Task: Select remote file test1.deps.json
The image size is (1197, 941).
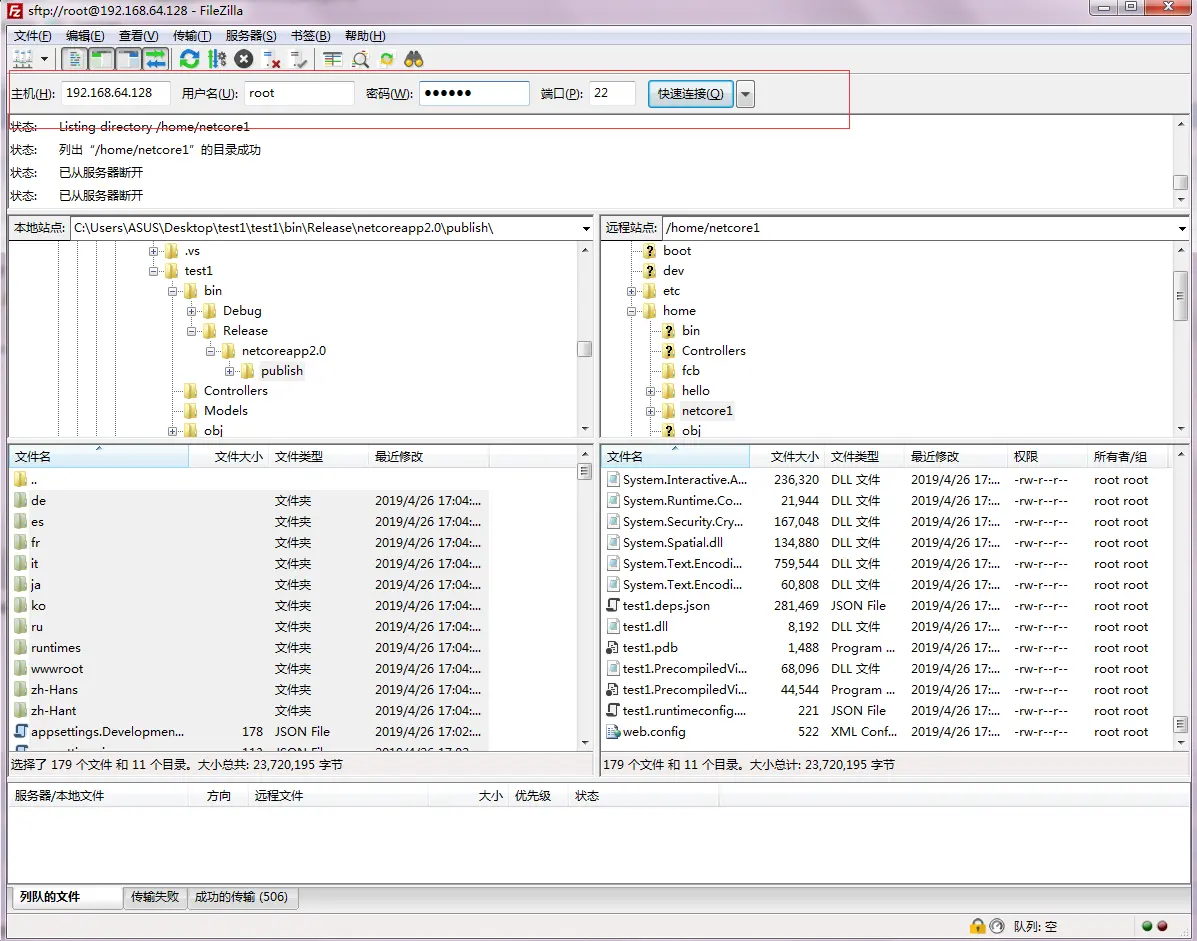Action: 666,606
